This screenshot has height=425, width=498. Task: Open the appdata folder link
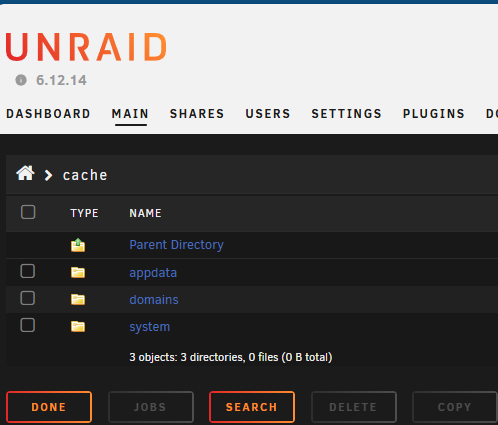(x=153, y=273)
